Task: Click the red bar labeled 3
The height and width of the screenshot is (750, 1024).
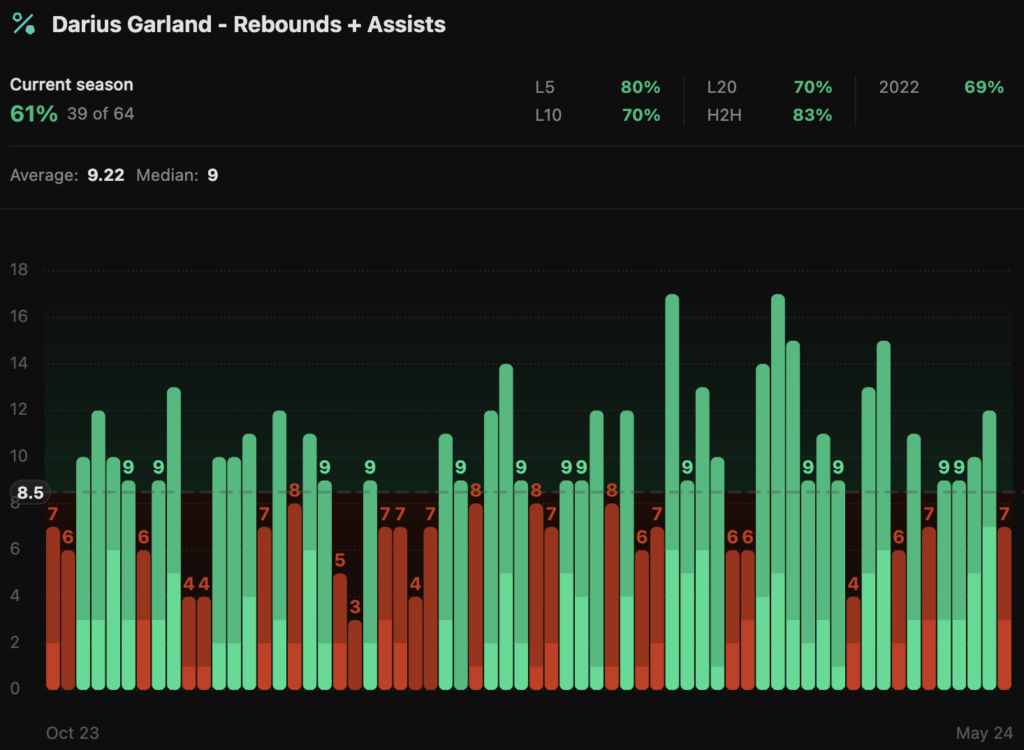Action: click(355, 655)
